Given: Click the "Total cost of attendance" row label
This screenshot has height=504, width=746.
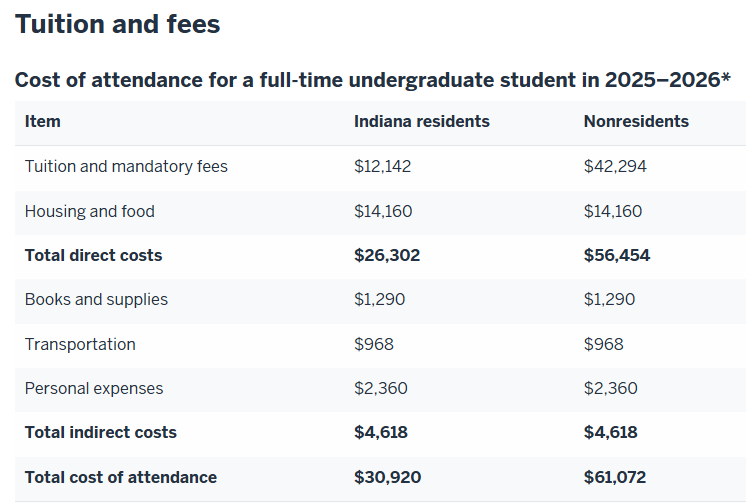Looking at the screenshot, I should (x=120, y=478).
